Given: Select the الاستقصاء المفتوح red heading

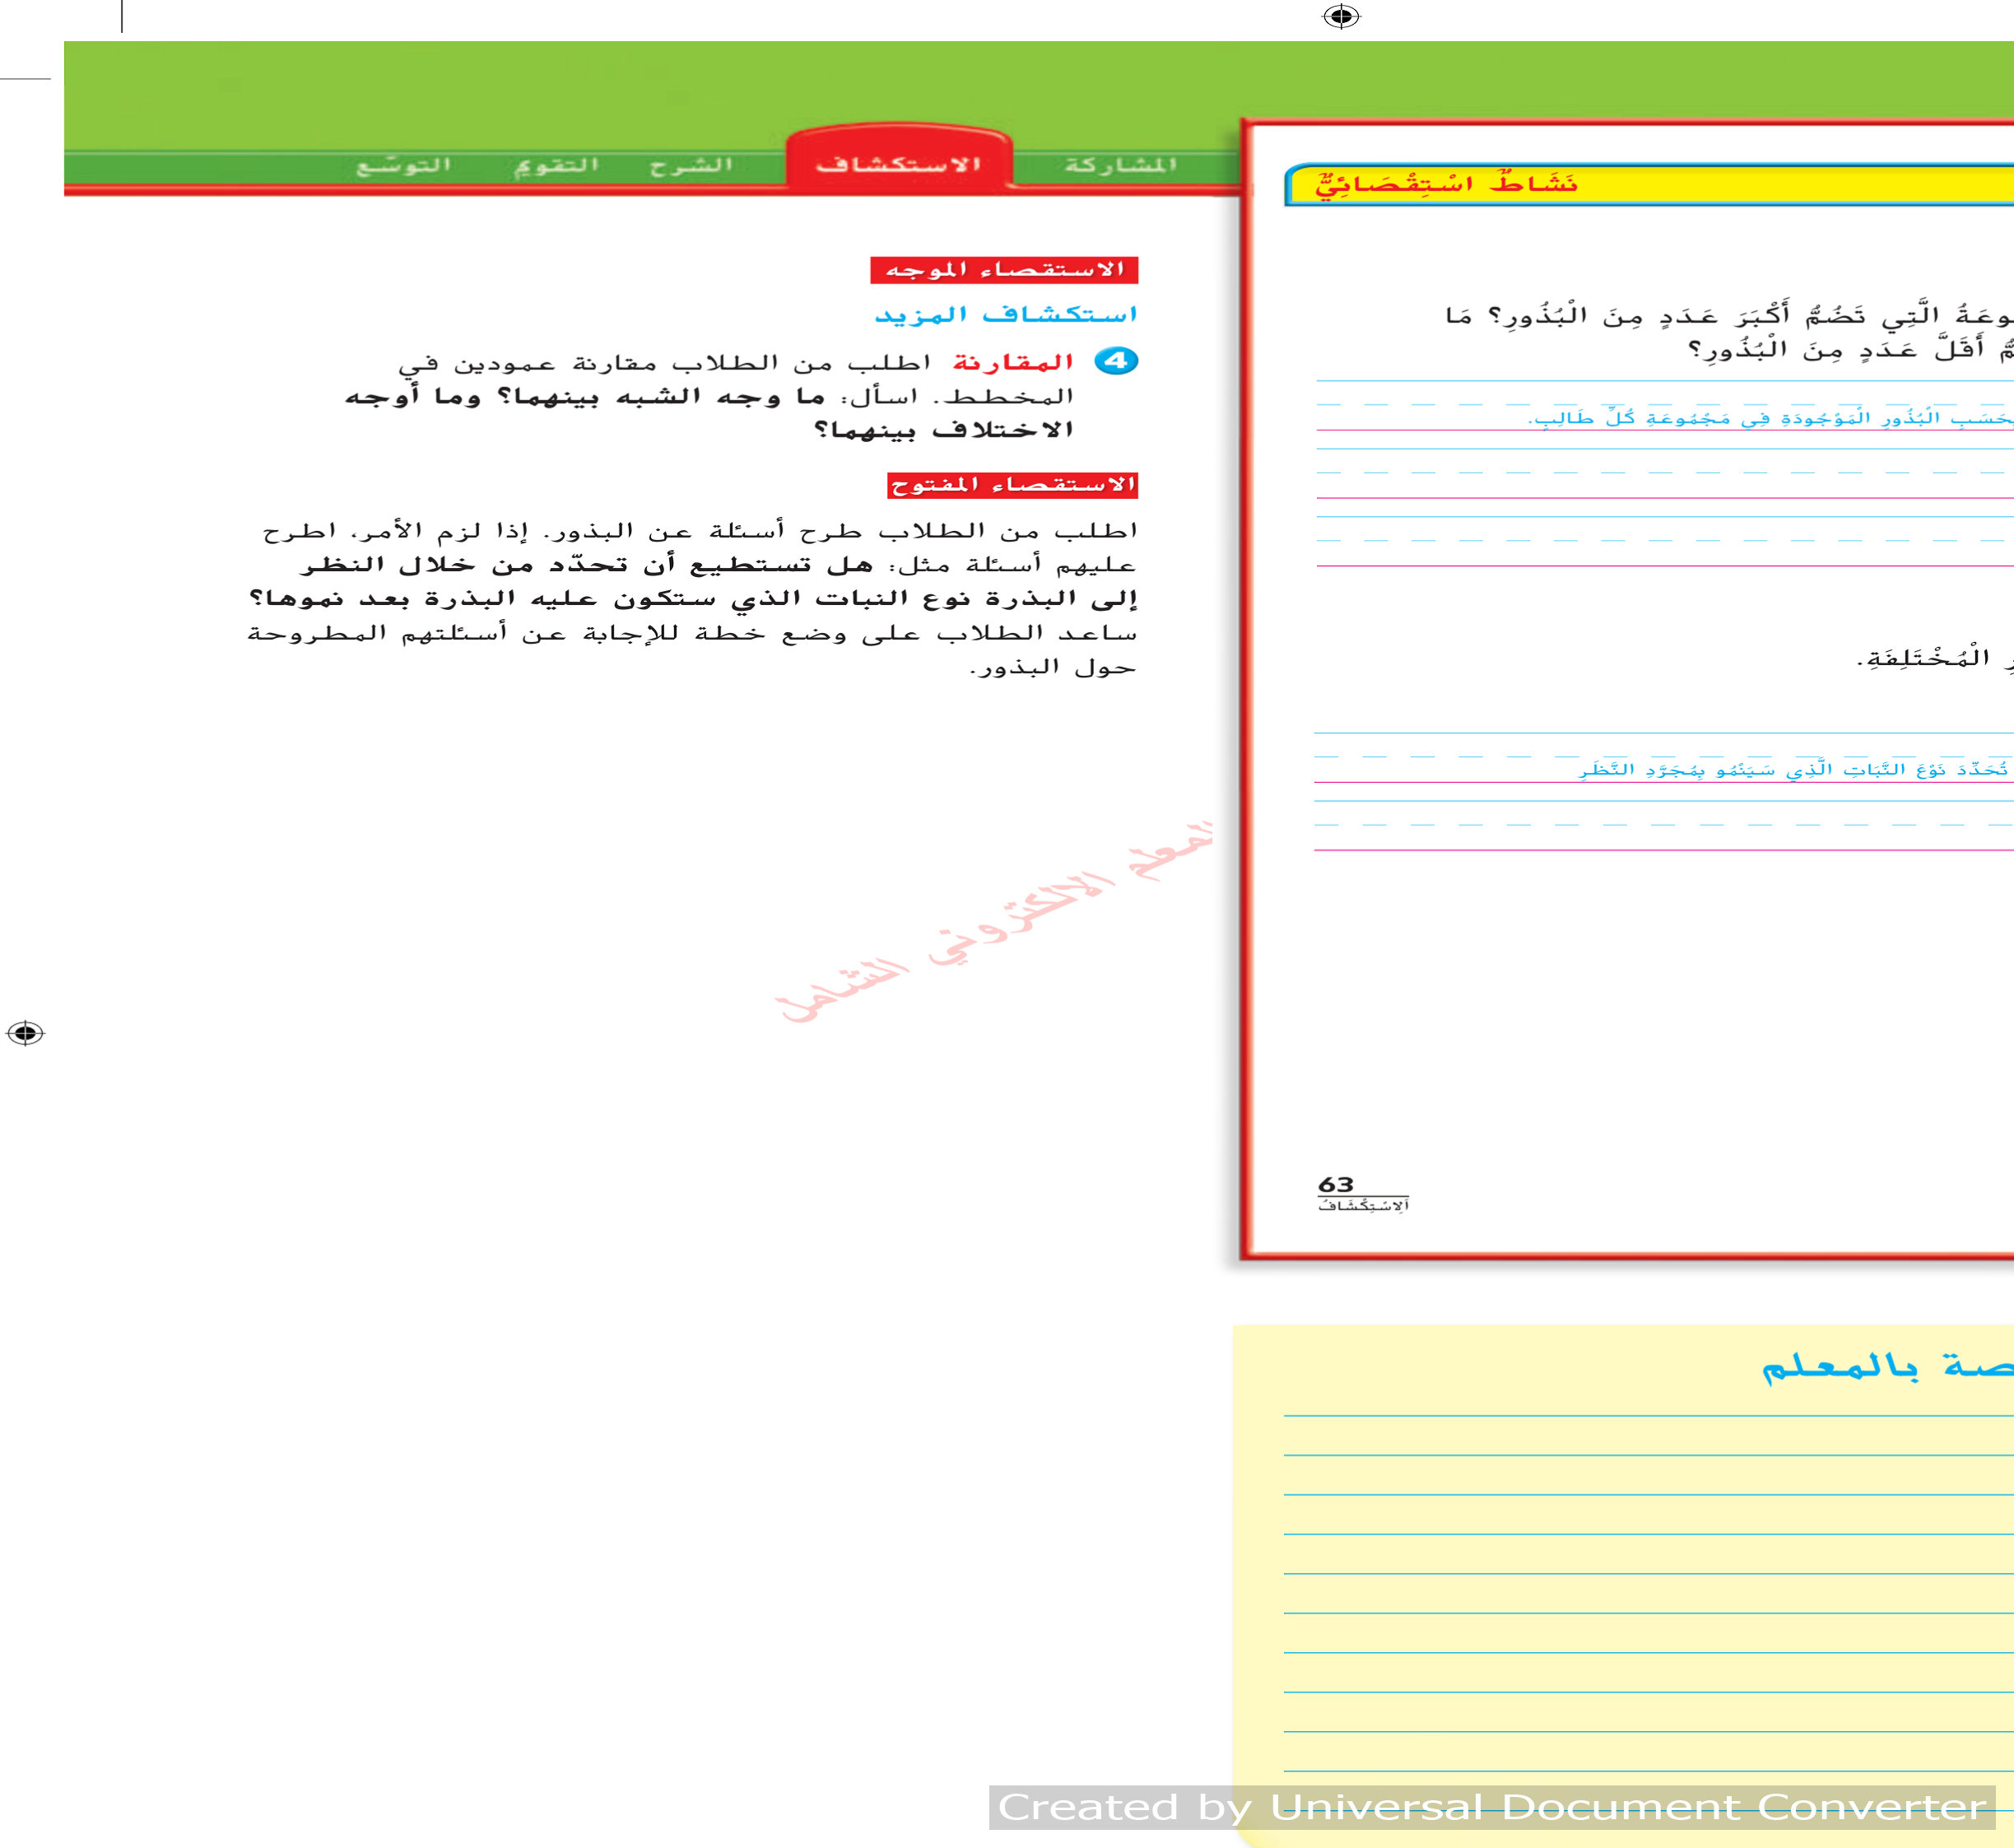Looking at the screenshot, I should (1012, 485).
